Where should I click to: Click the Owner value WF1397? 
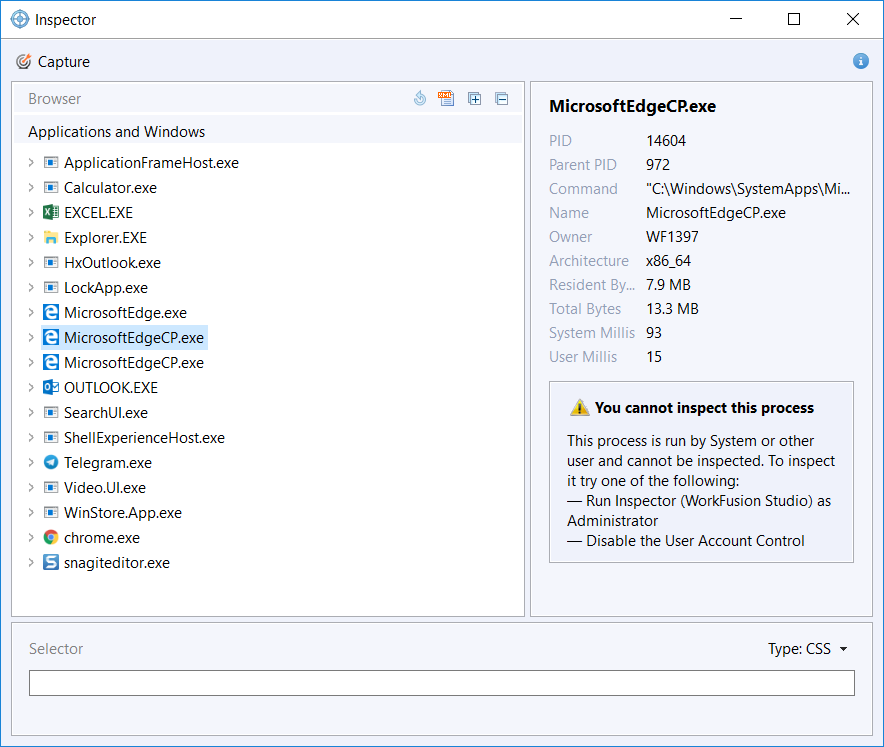672,236
